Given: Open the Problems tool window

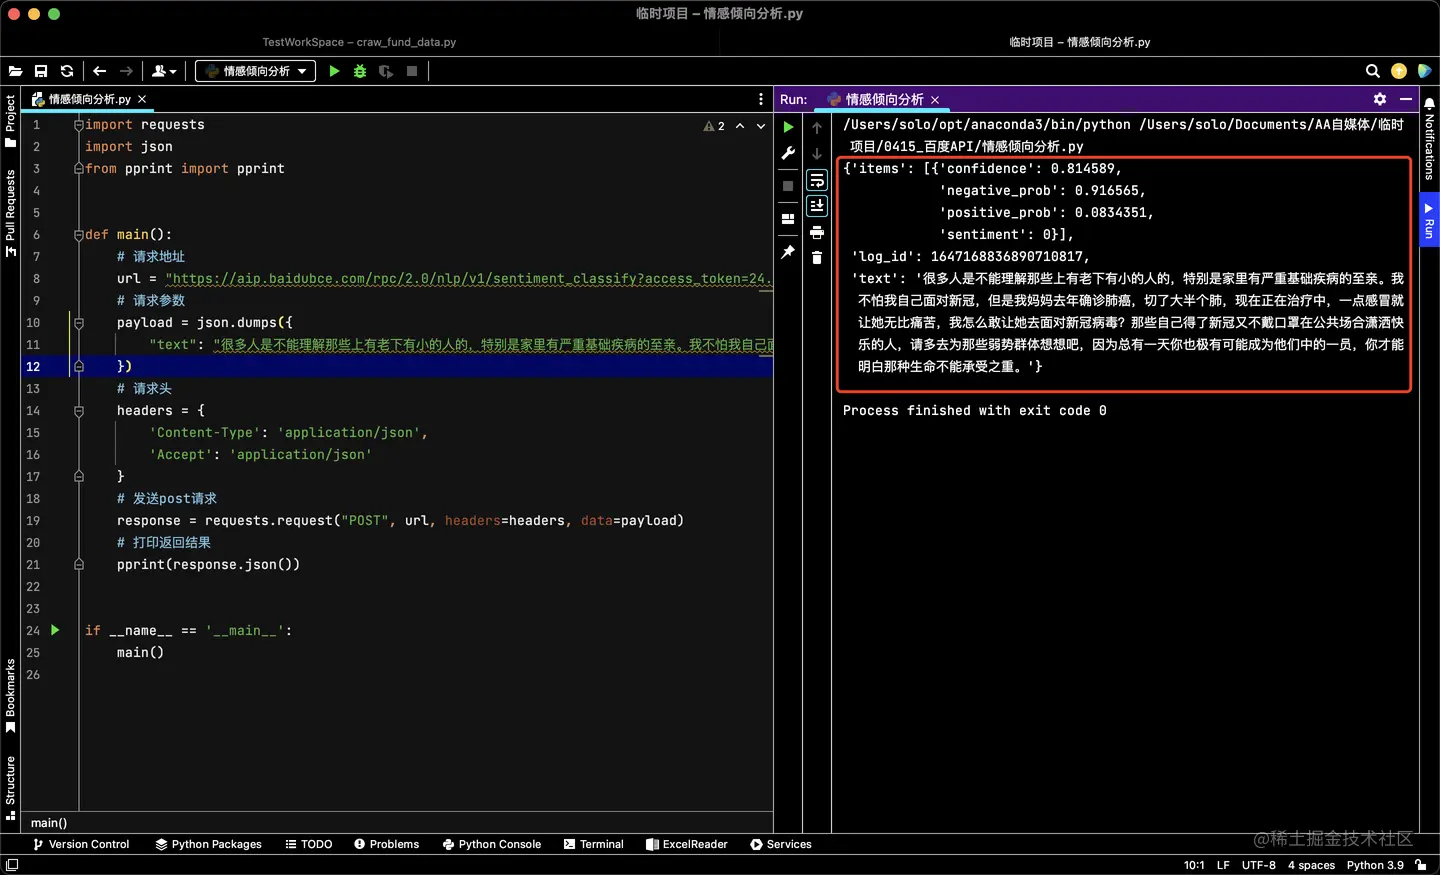Looking at the screenshot, I should point(386,844).
